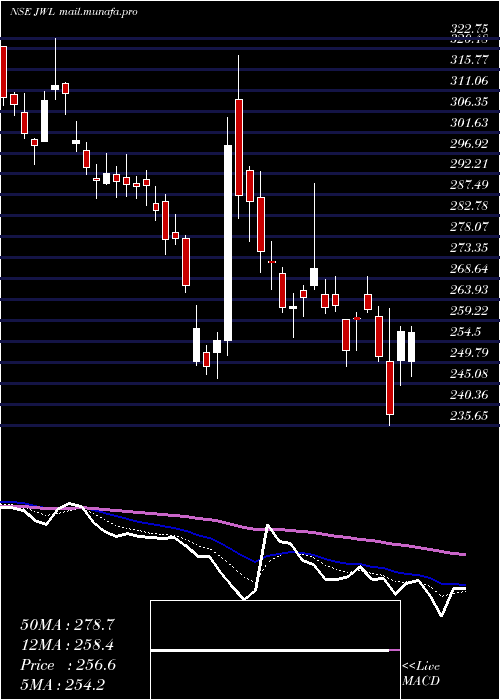Click the 235.65 price axis label
This screenshot has width=500, height=700.
click(470, 416)
